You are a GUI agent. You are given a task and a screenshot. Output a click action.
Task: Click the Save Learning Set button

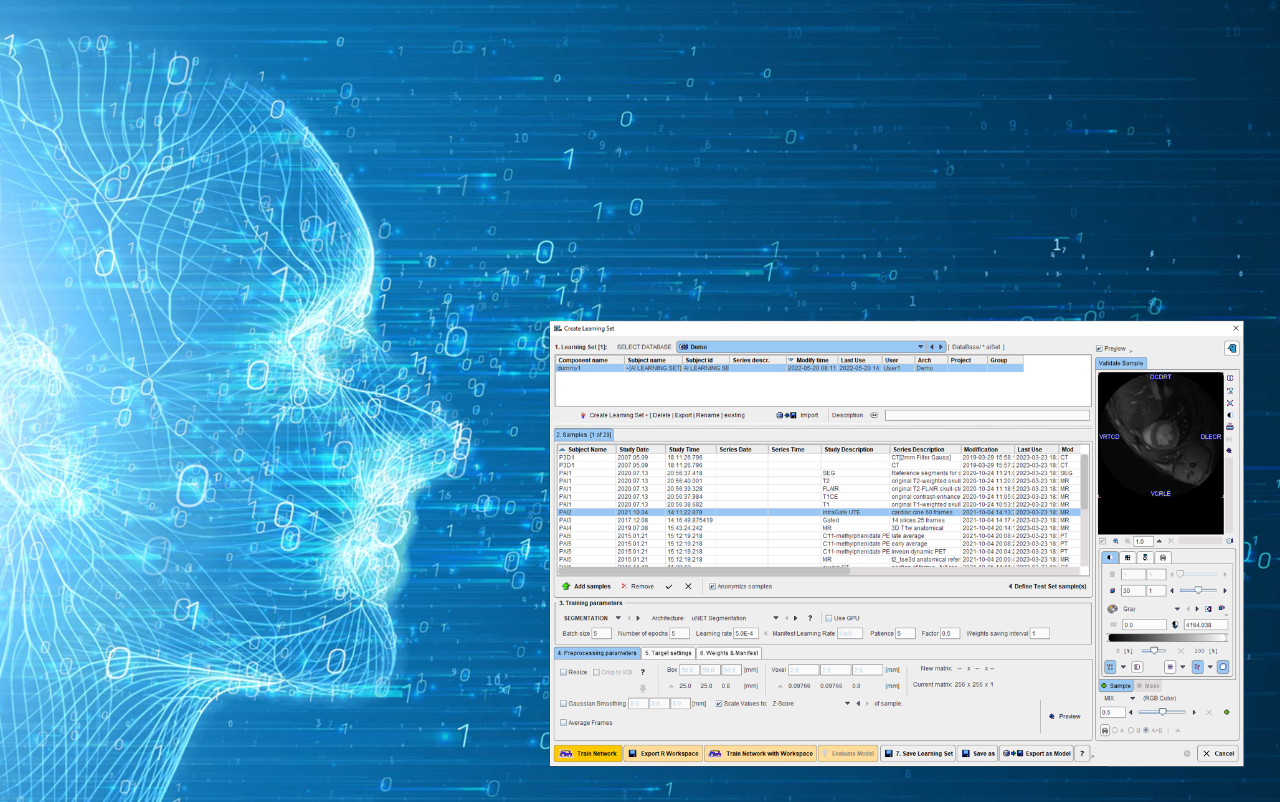(x=918, y=753)
